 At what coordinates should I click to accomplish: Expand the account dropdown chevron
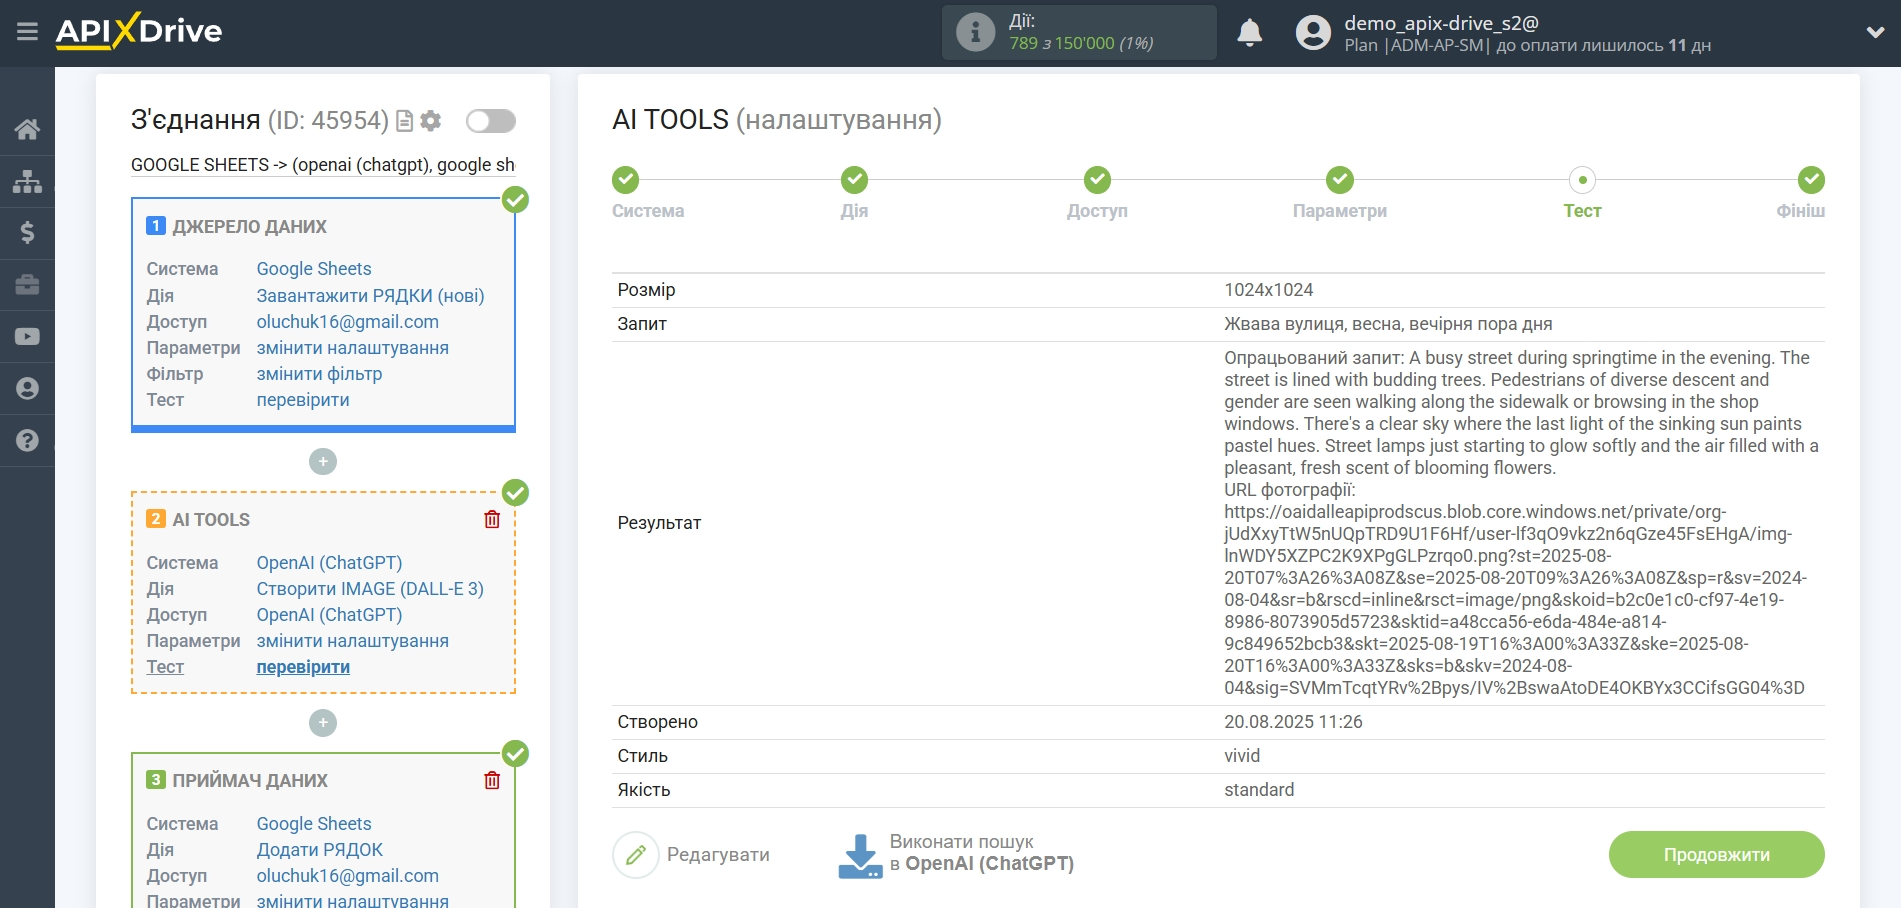click(1875, 33)
